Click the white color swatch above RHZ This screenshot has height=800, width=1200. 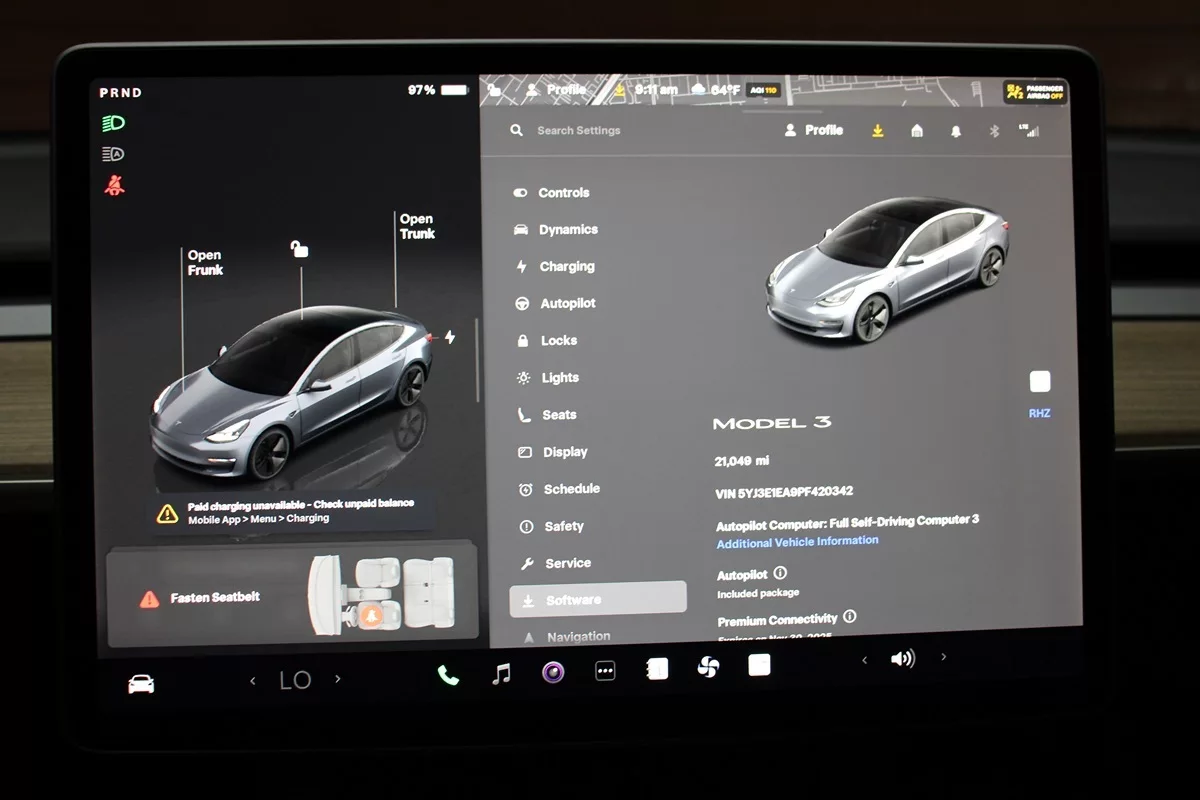(x=1040, y=381)
